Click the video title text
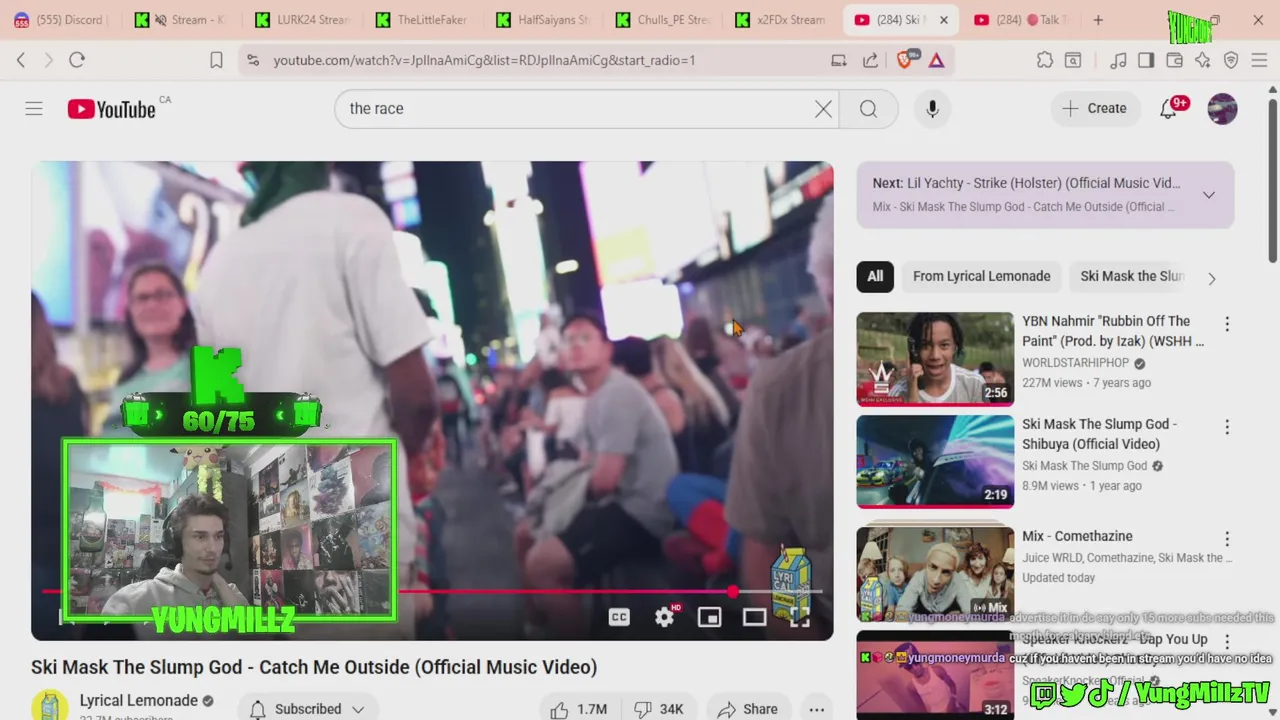The height and width of the screenshot is (720, 1280). click(x=314, y=667)
